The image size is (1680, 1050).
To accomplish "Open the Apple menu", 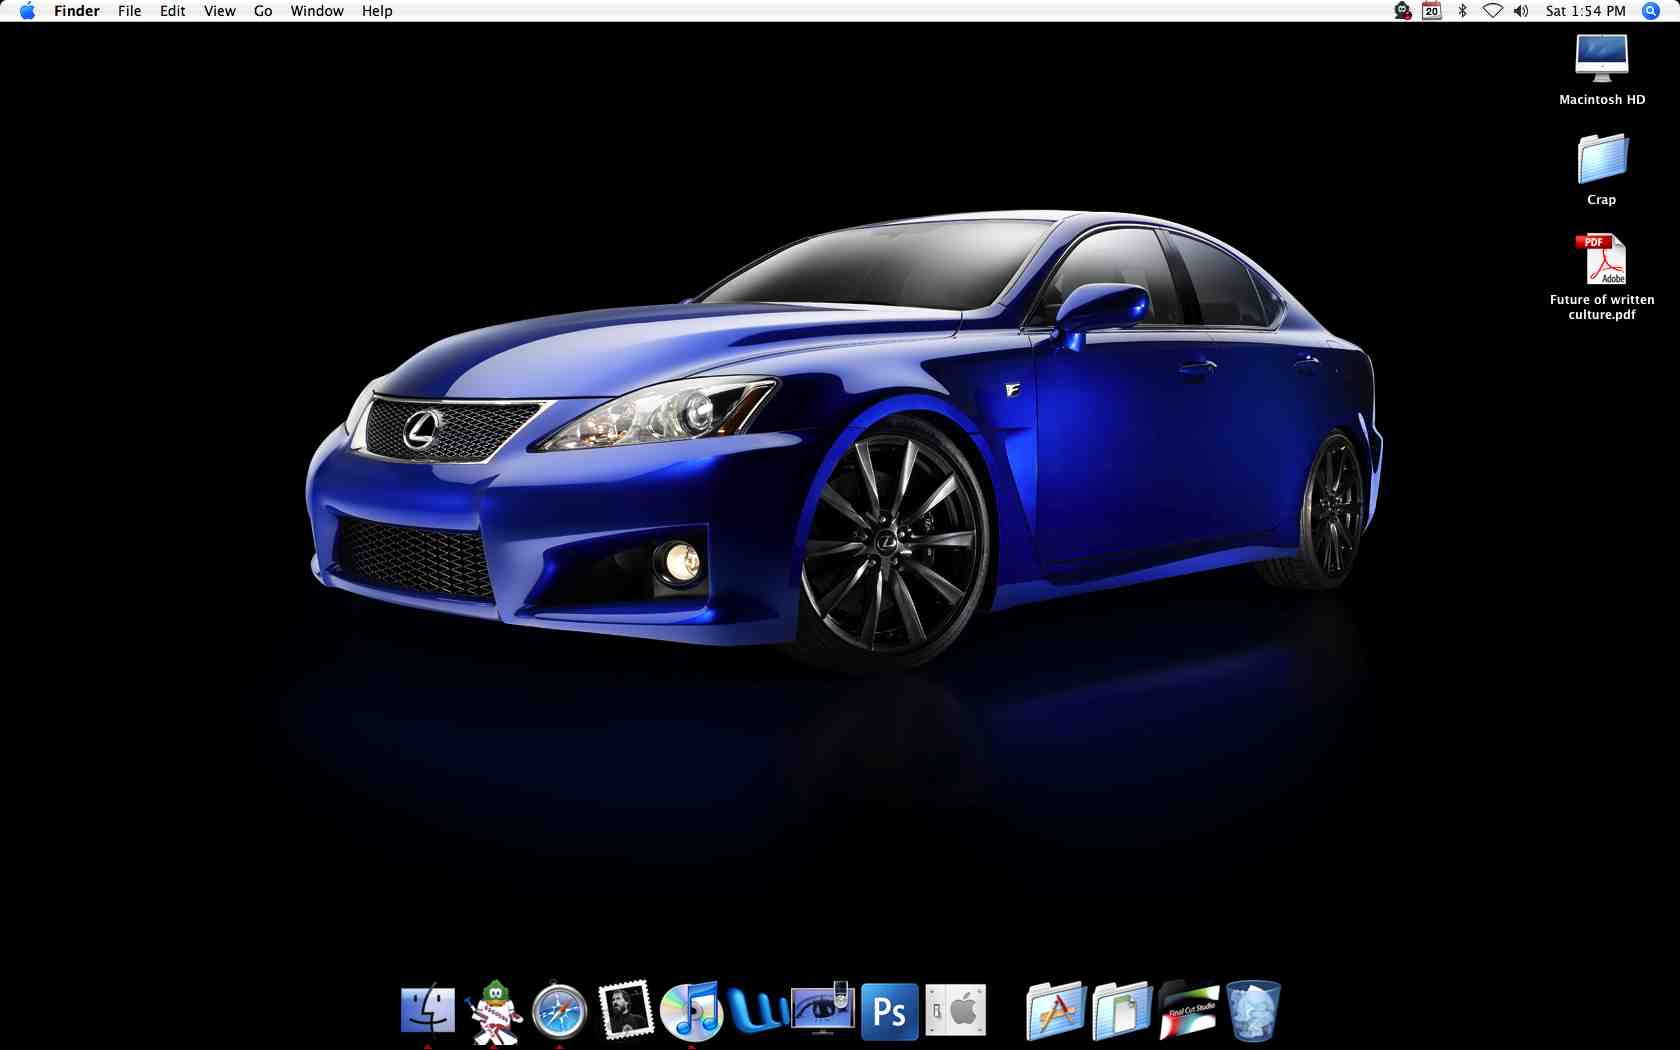I will 27,11.
